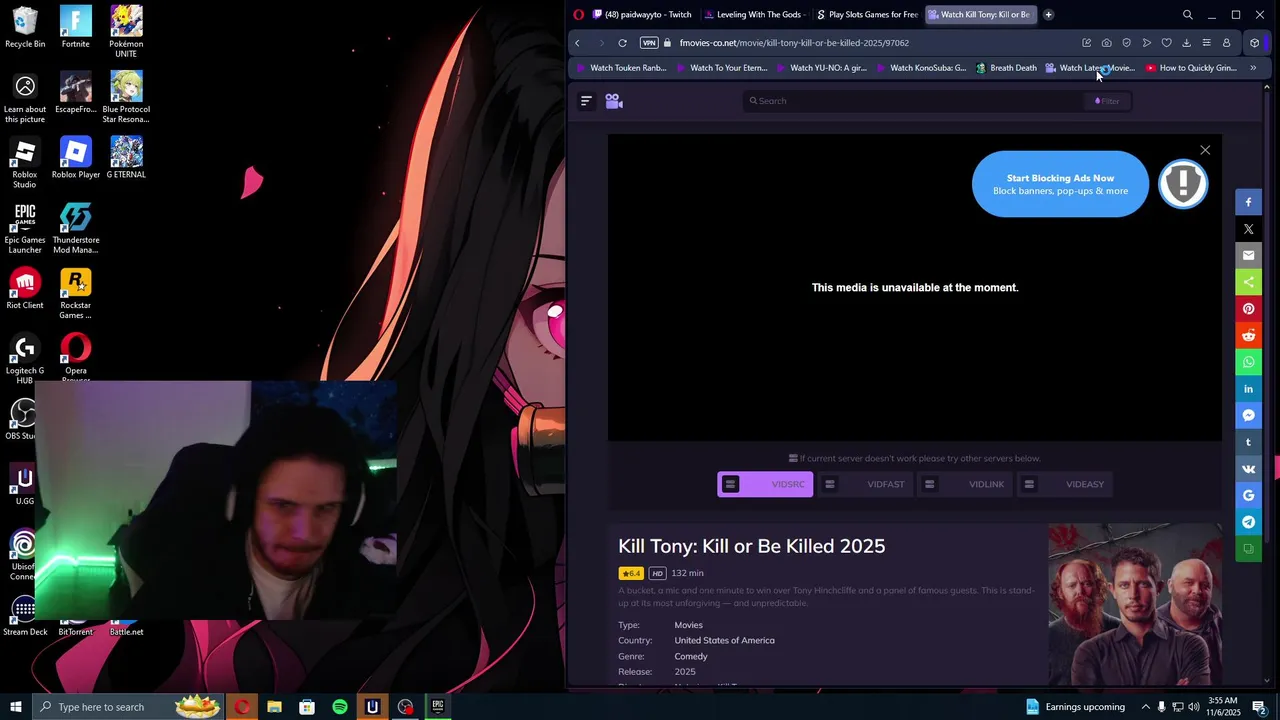This screenshot has height=720, width=1280.
Task: Open Spotify from the taskbar
Action: tap(340, 707)
